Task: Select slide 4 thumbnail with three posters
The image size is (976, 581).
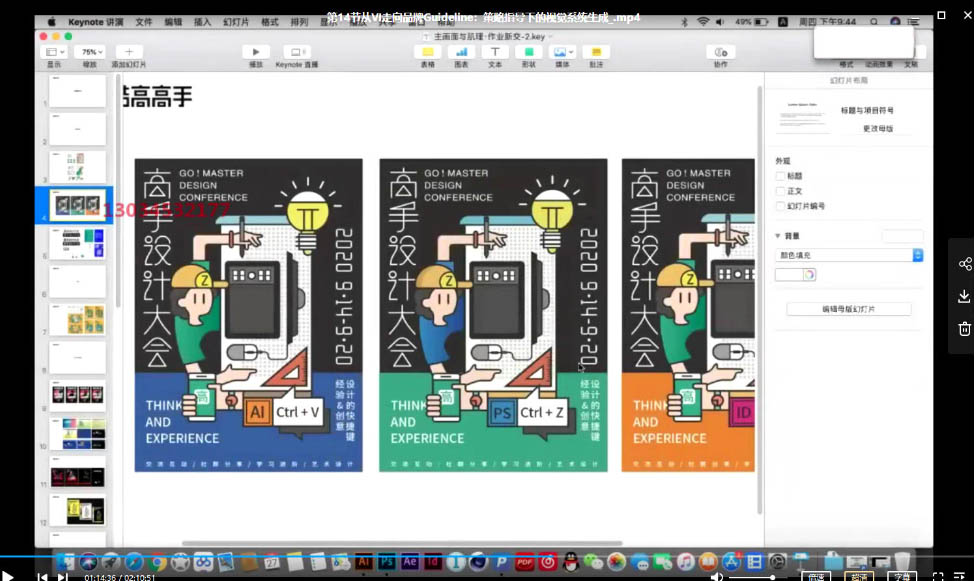Action: pyautogui.click(x=77, y=205)
